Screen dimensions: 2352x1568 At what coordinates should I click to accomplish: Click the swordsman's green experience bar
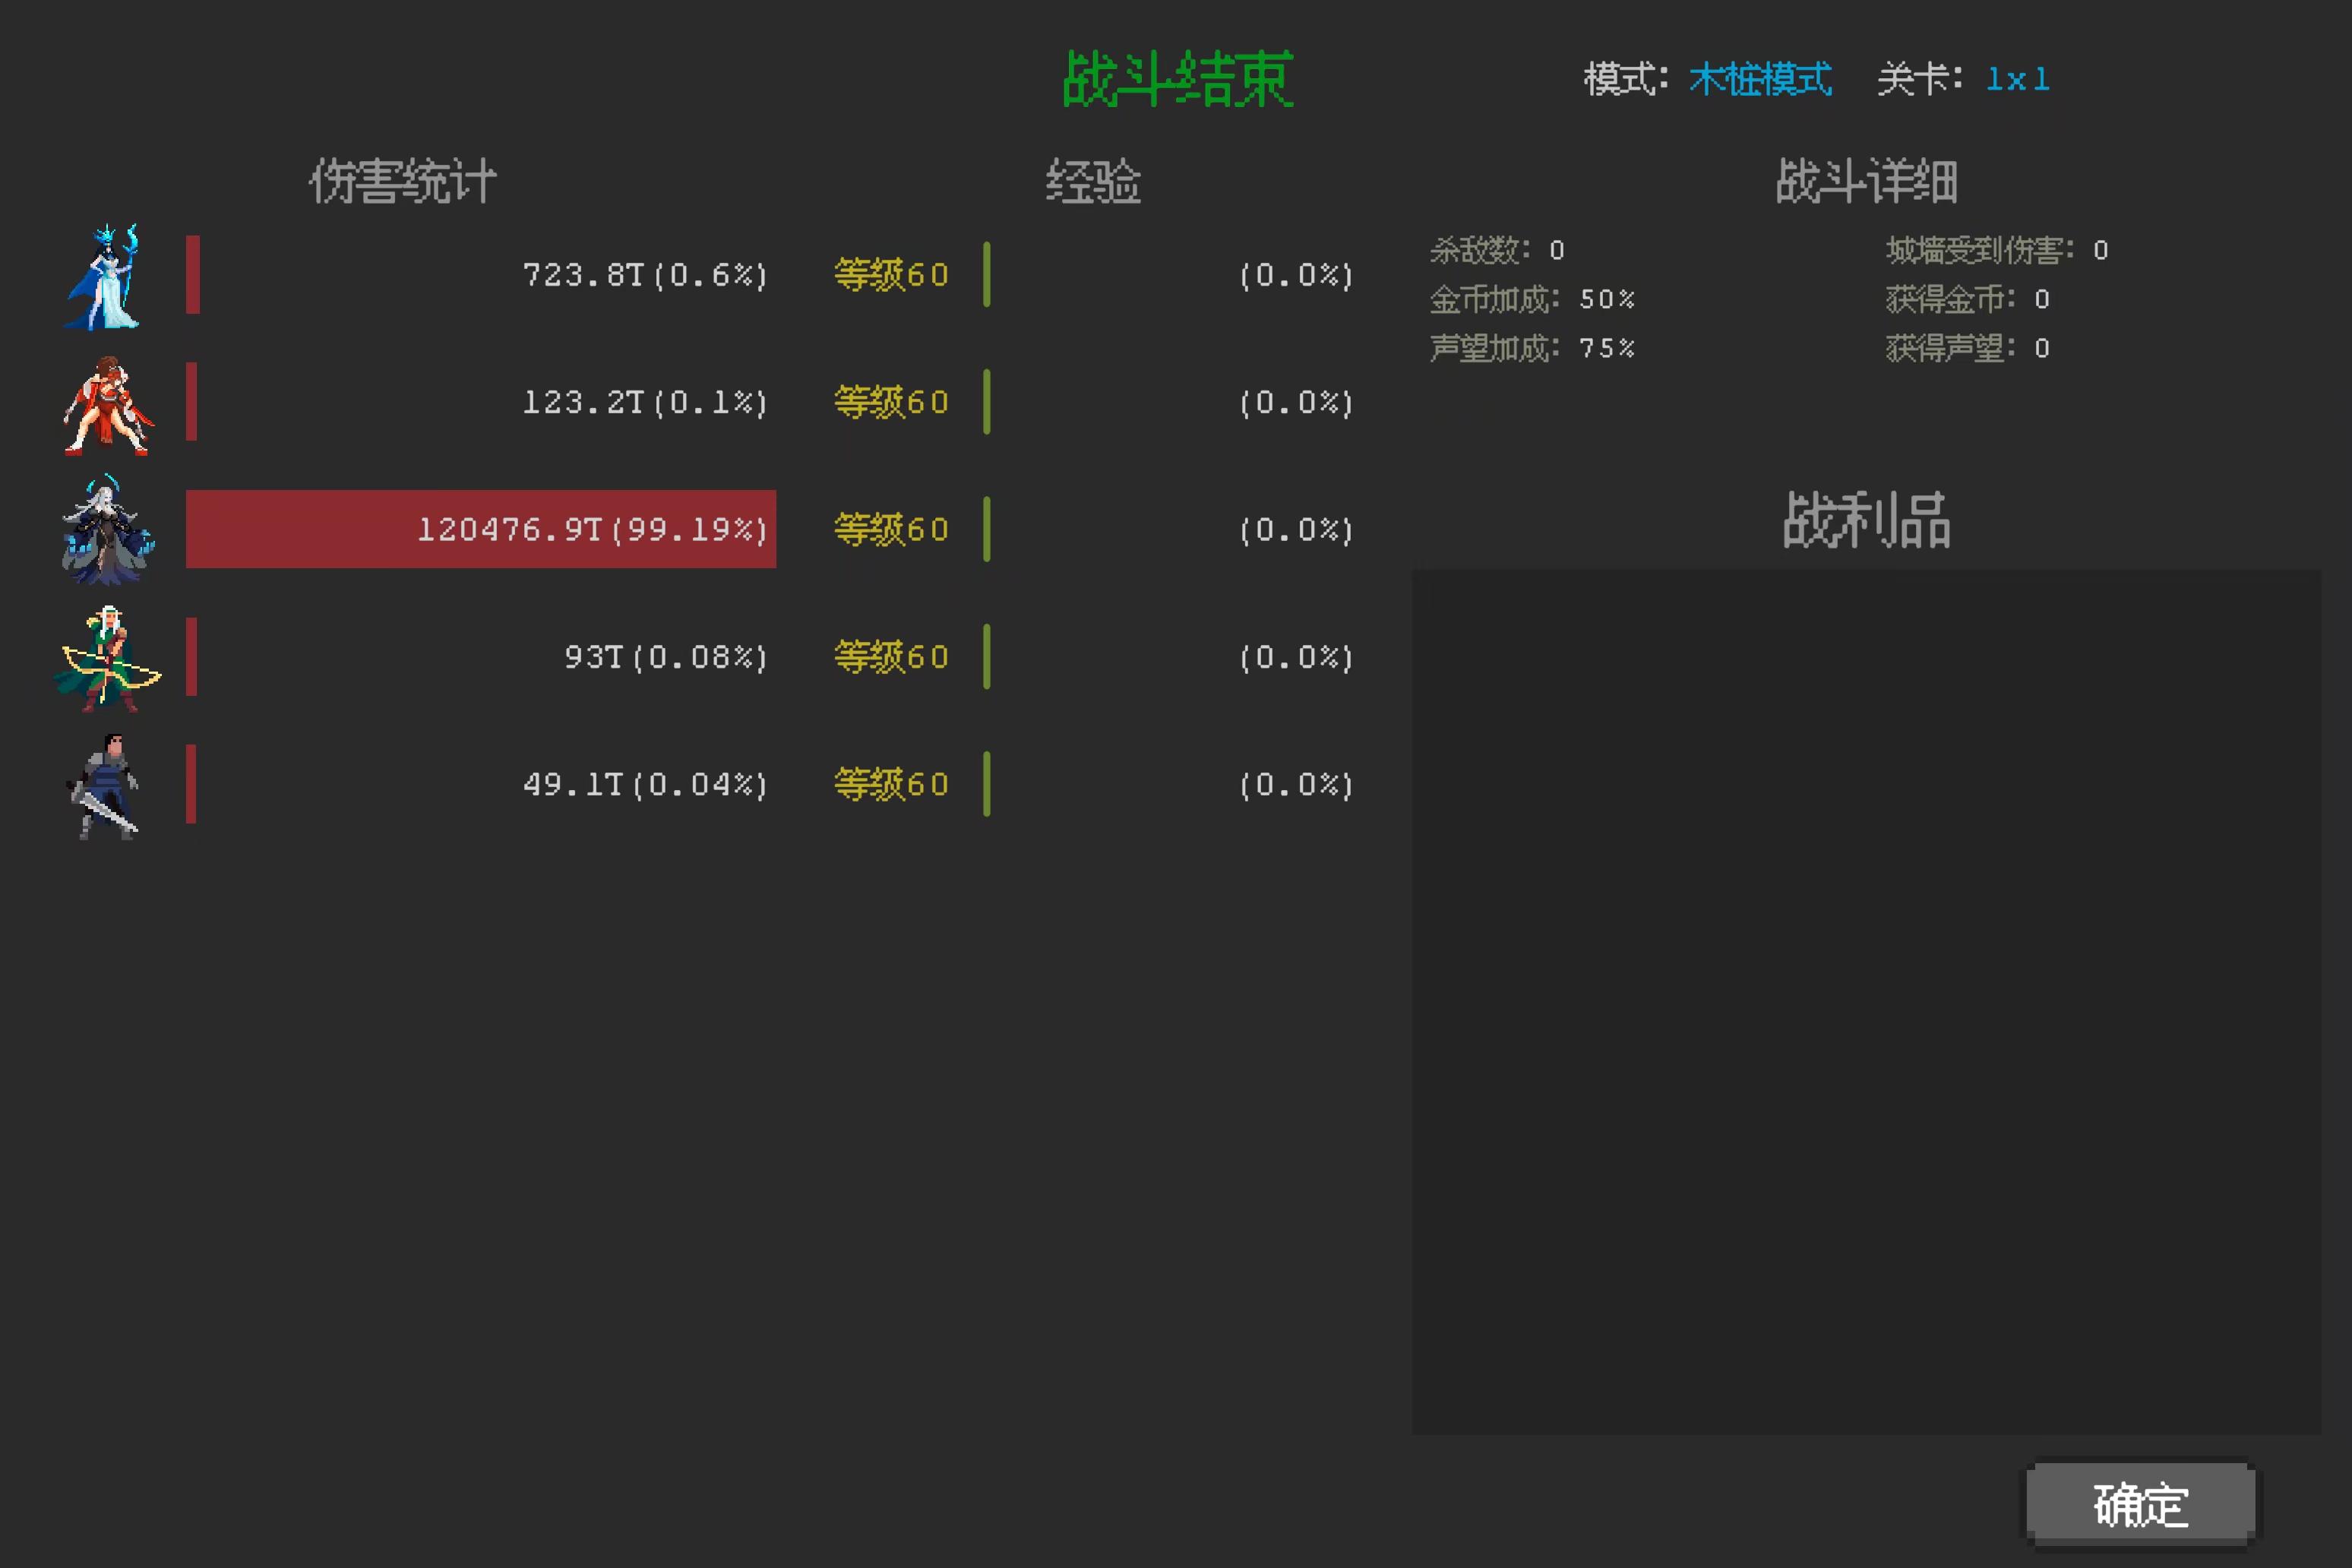click(x=987, y=784)
